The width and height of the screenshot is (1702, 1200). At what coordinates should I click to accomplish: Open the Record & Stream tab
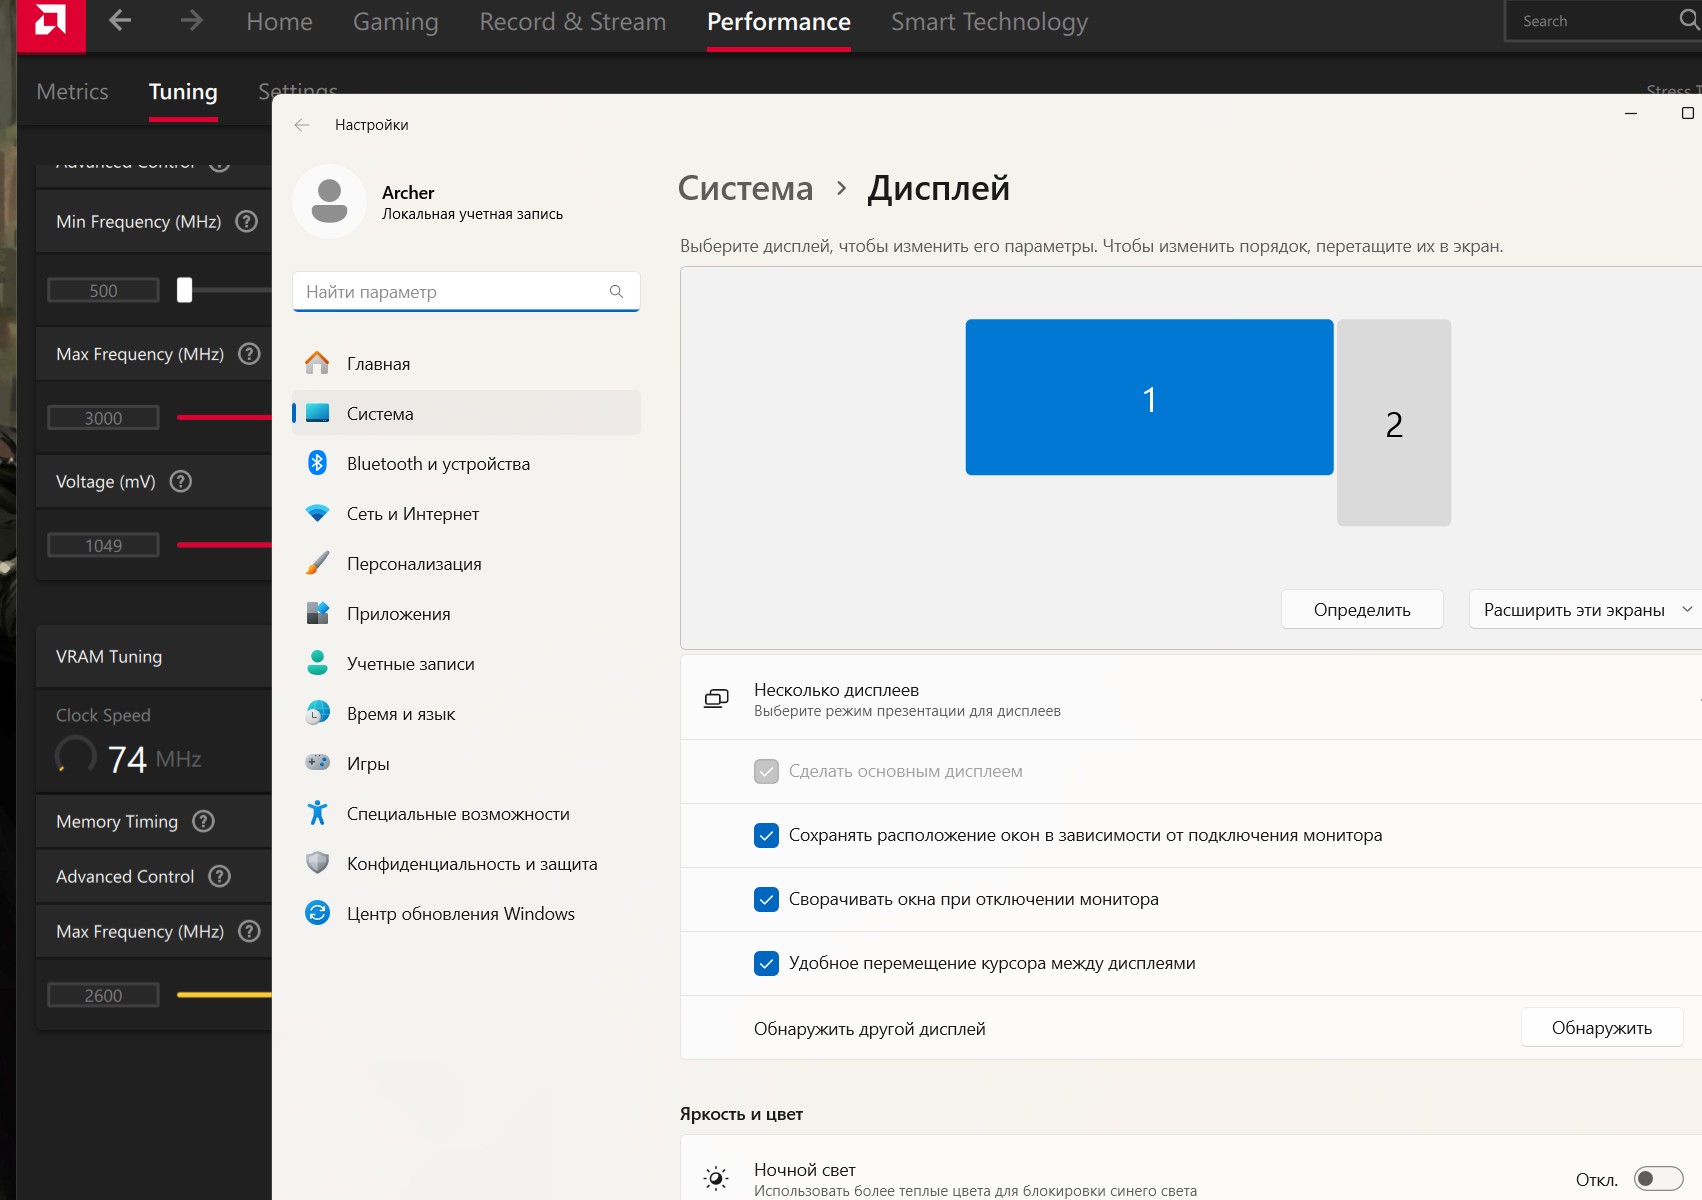pyautogui.click(x=573, y=22)
